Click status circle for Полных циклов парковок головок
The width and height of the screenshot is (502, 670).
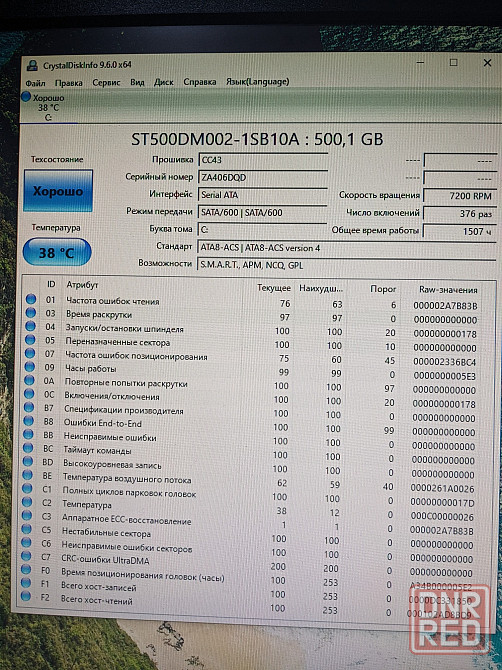click(27, 488)
